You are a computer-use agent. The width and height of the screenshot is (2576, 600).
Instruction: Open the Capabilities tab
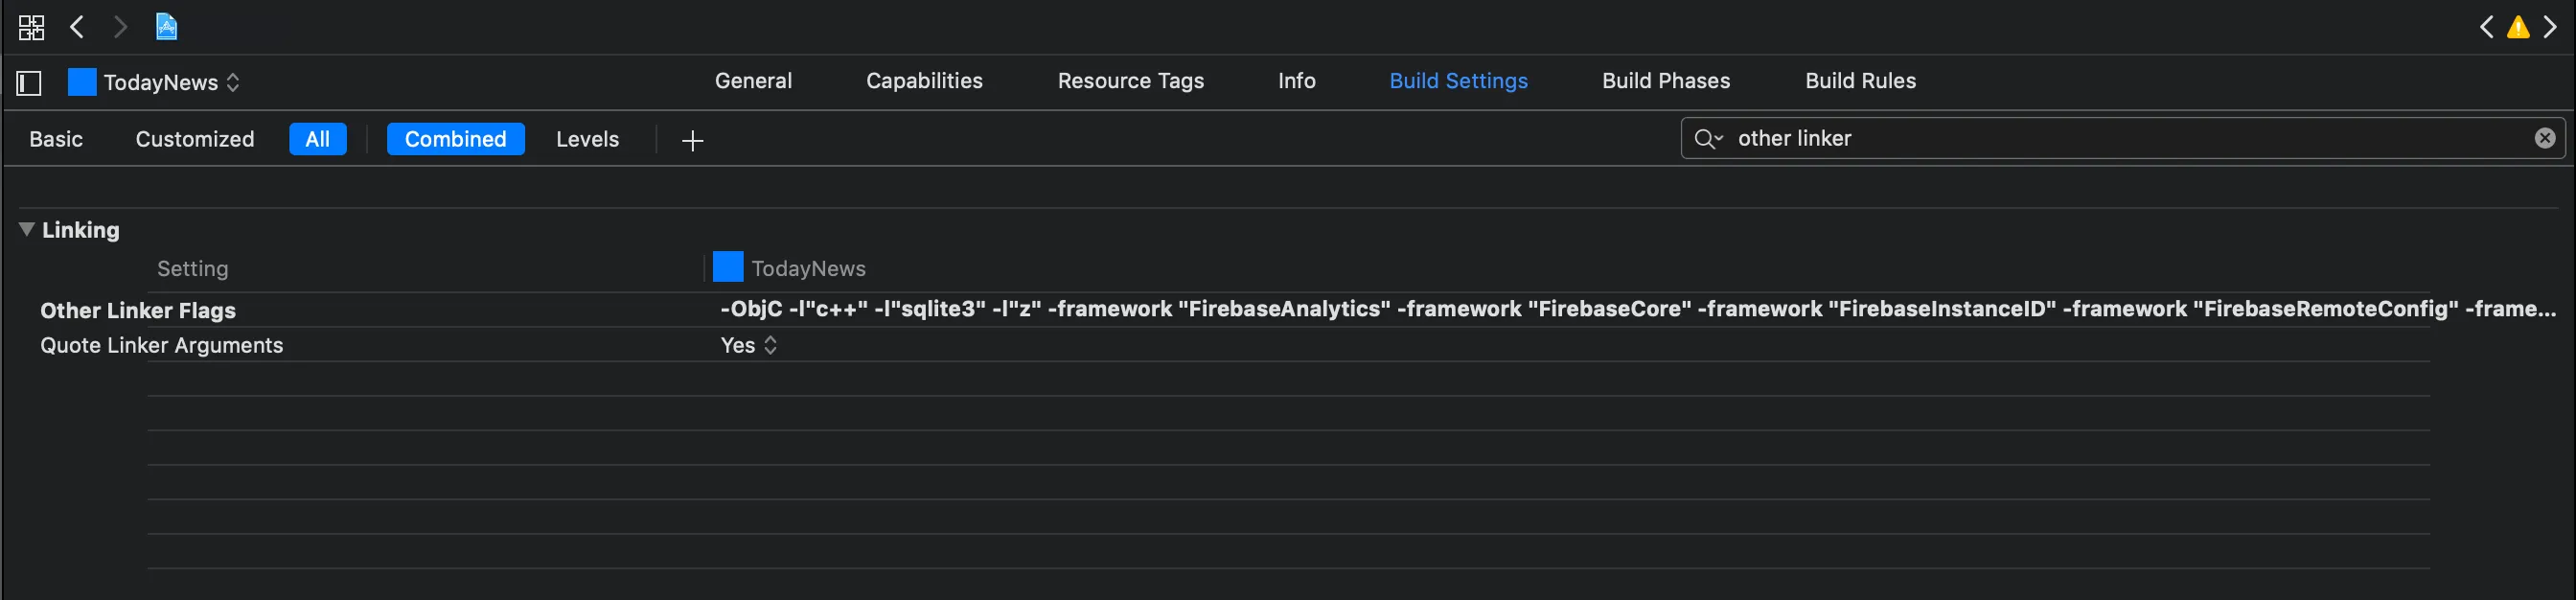click(924, 81)
